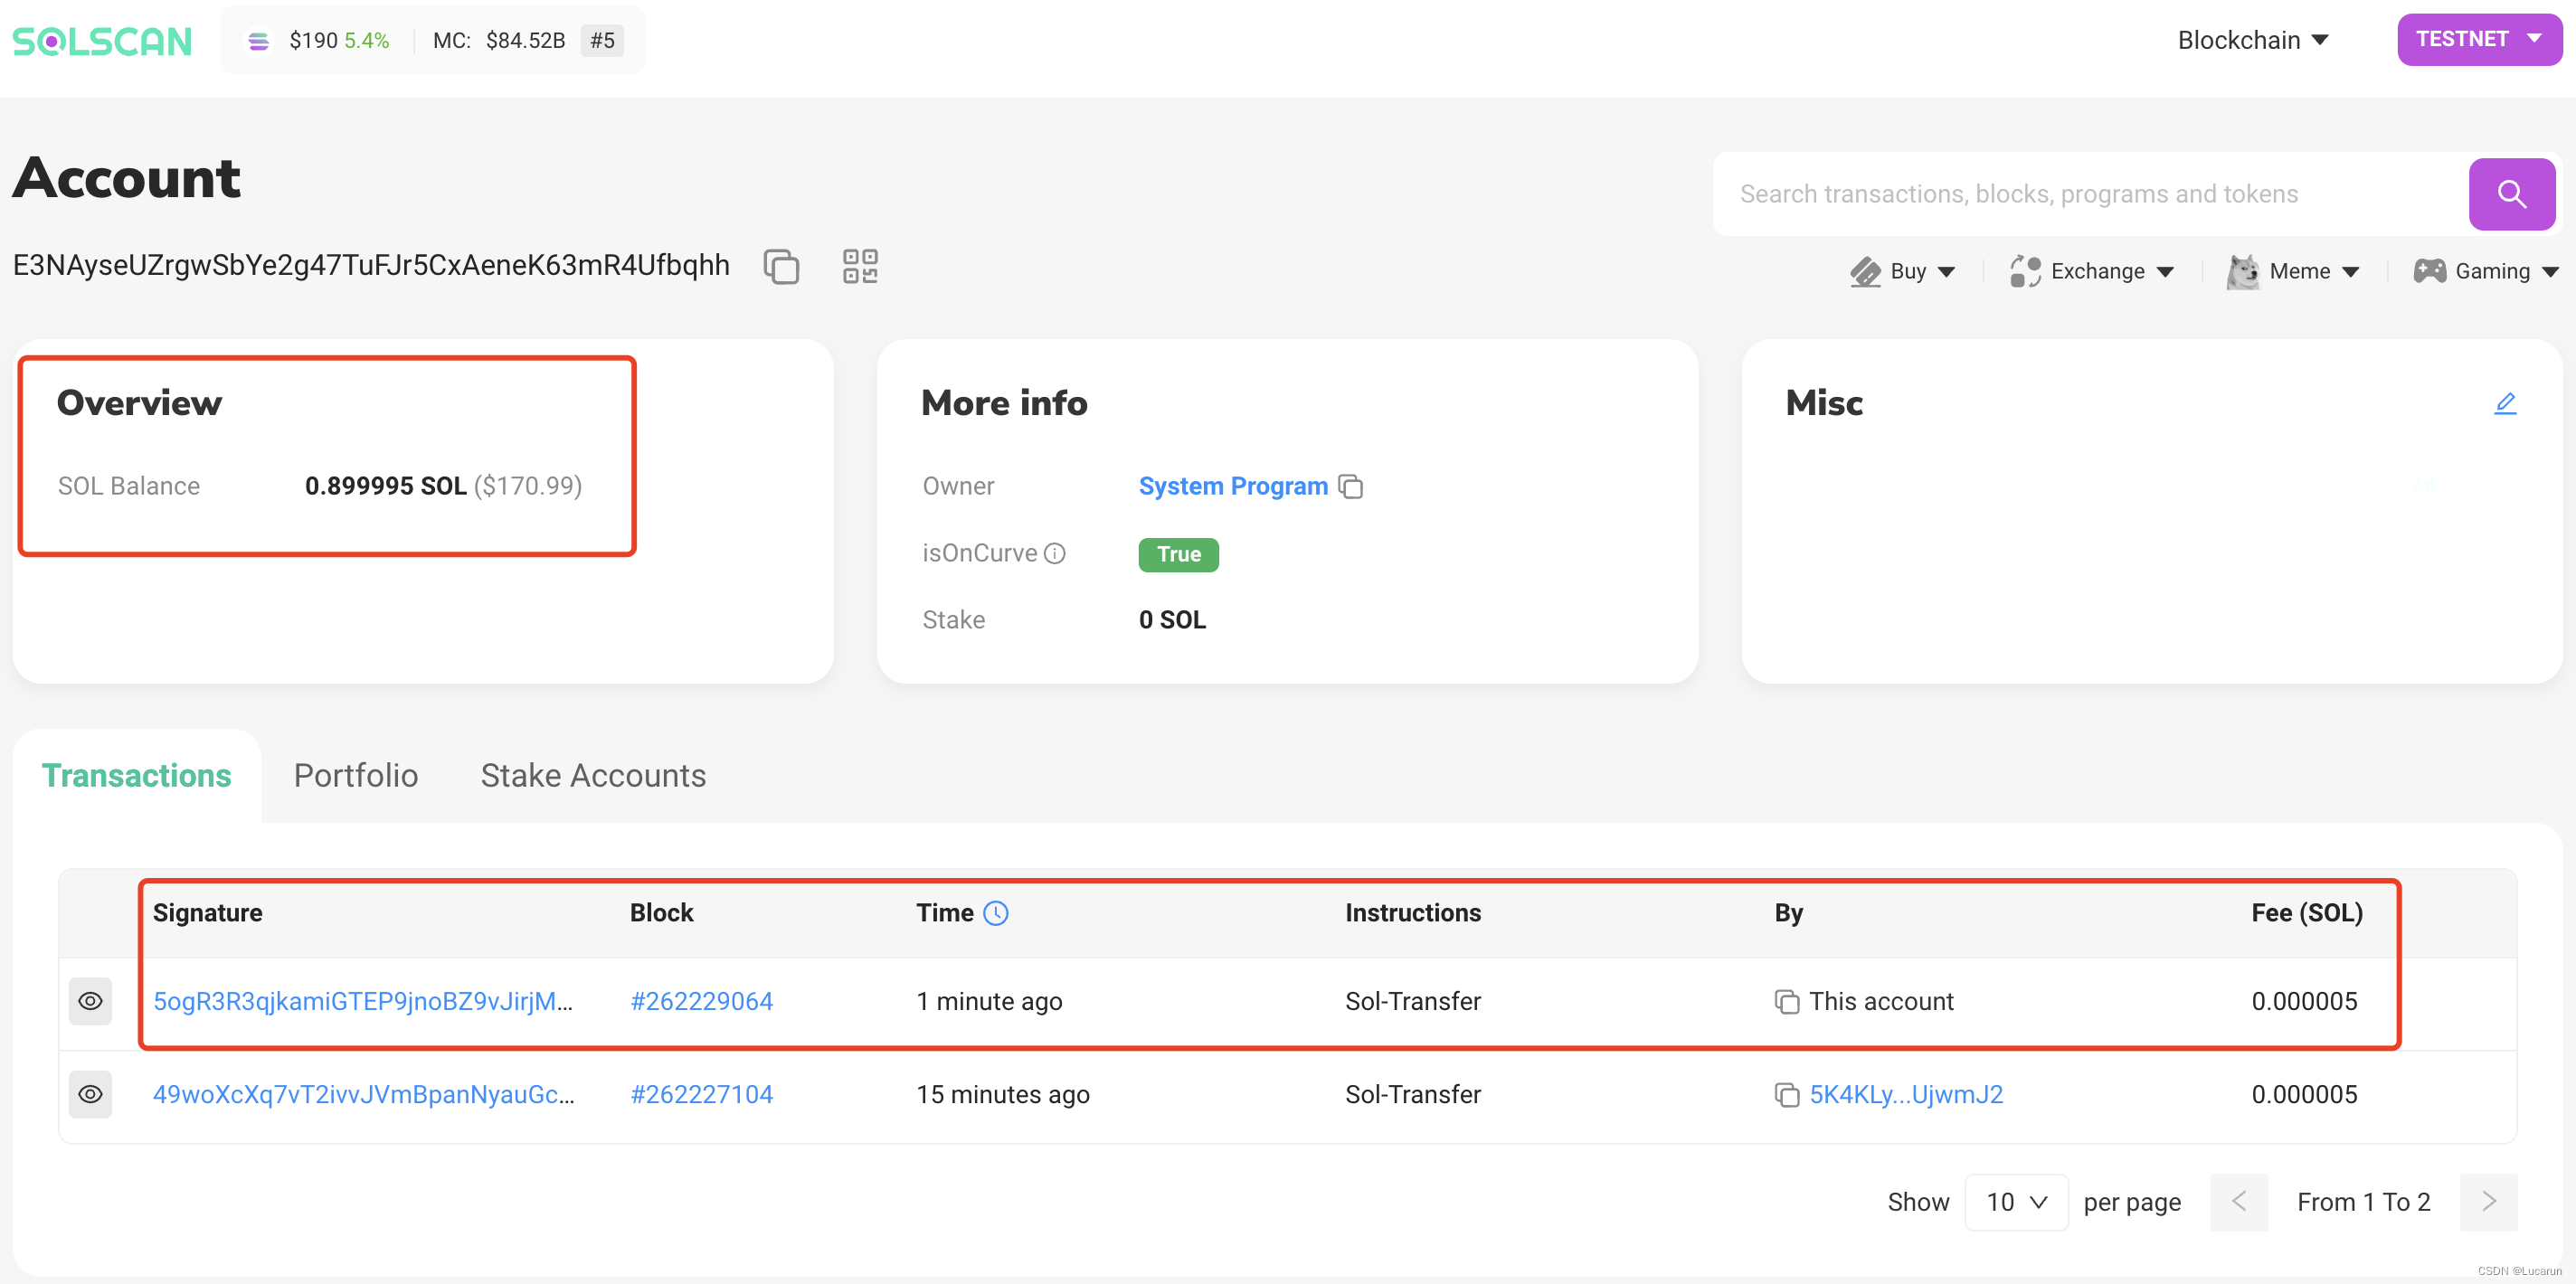The height and width of the screenshot is (1284, 2576).
Task: Open block #262229064 link
Action: tap(701, 1001)
